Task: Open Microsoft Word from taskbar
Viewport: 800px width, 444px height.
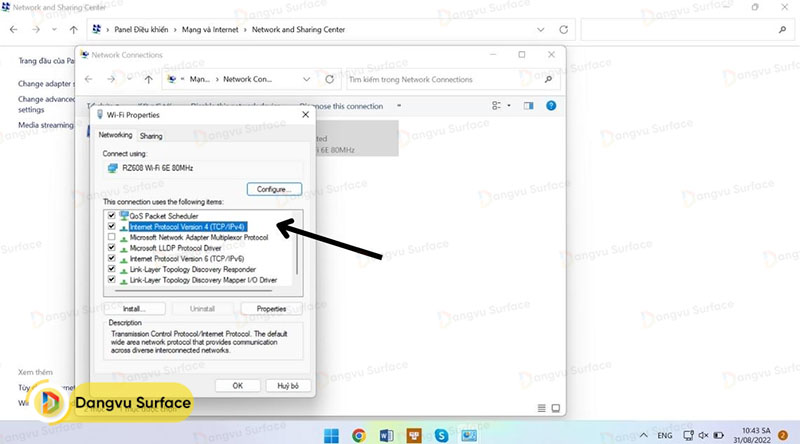Action: pyautogui.click(x=386, y=435)
